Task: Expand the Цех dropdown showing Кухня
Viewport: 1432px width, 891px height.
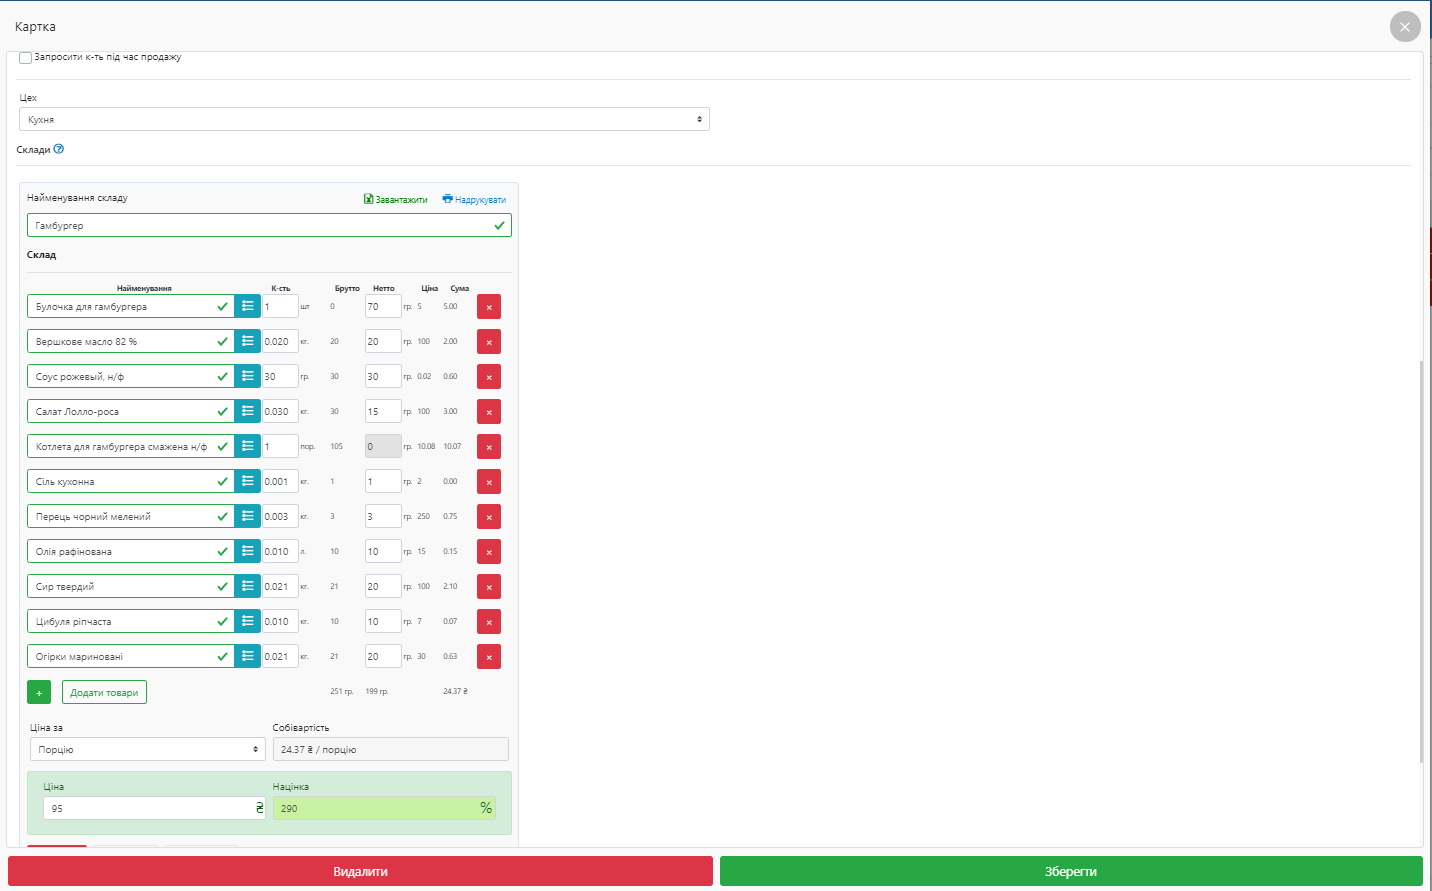Action: pos(364,119)
